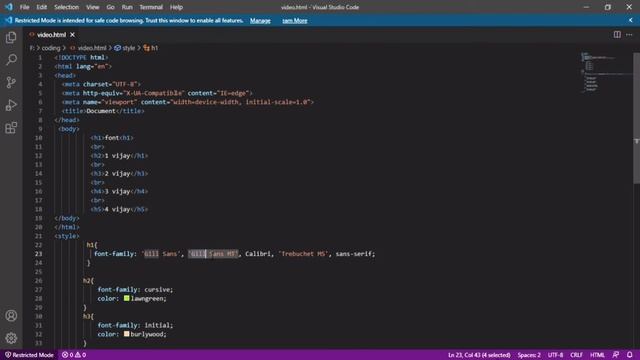Click 'sans-serif' in line 23
This screenshot has width=640, height=360.
pyautogui.click(x=353, y=254)
